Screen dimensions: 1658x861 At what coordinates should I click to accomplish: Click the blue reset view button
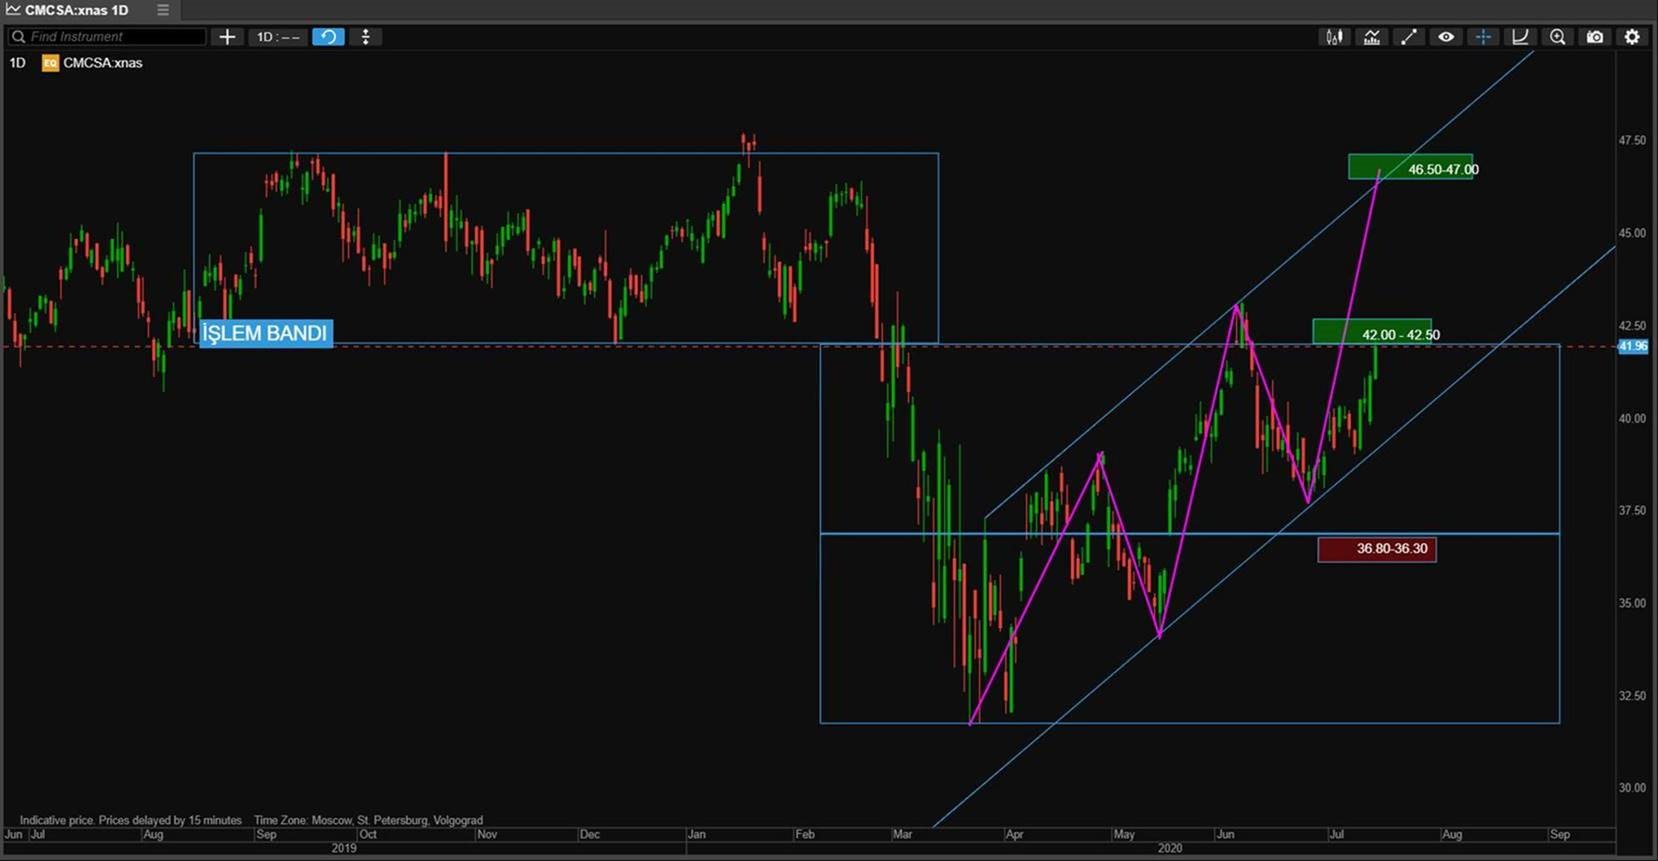coord(328,37)
